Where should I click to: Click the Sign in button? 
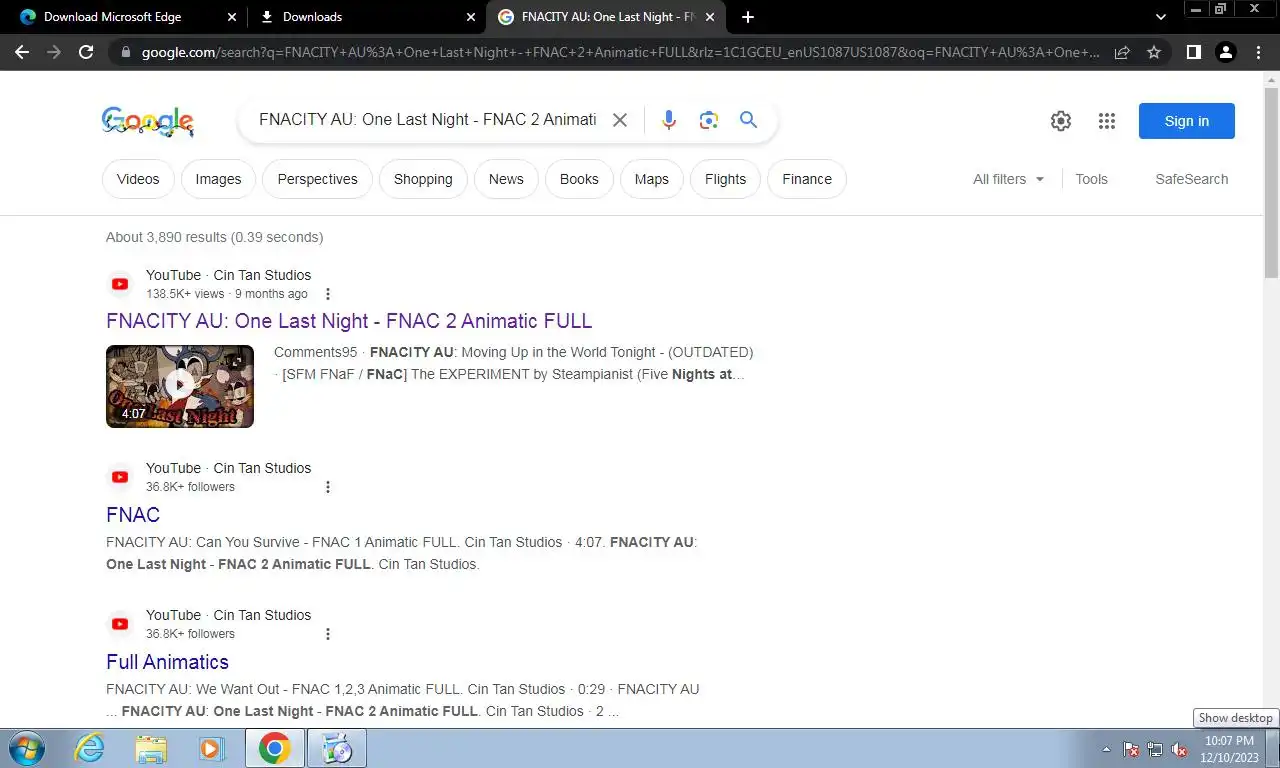(1187, 121)
